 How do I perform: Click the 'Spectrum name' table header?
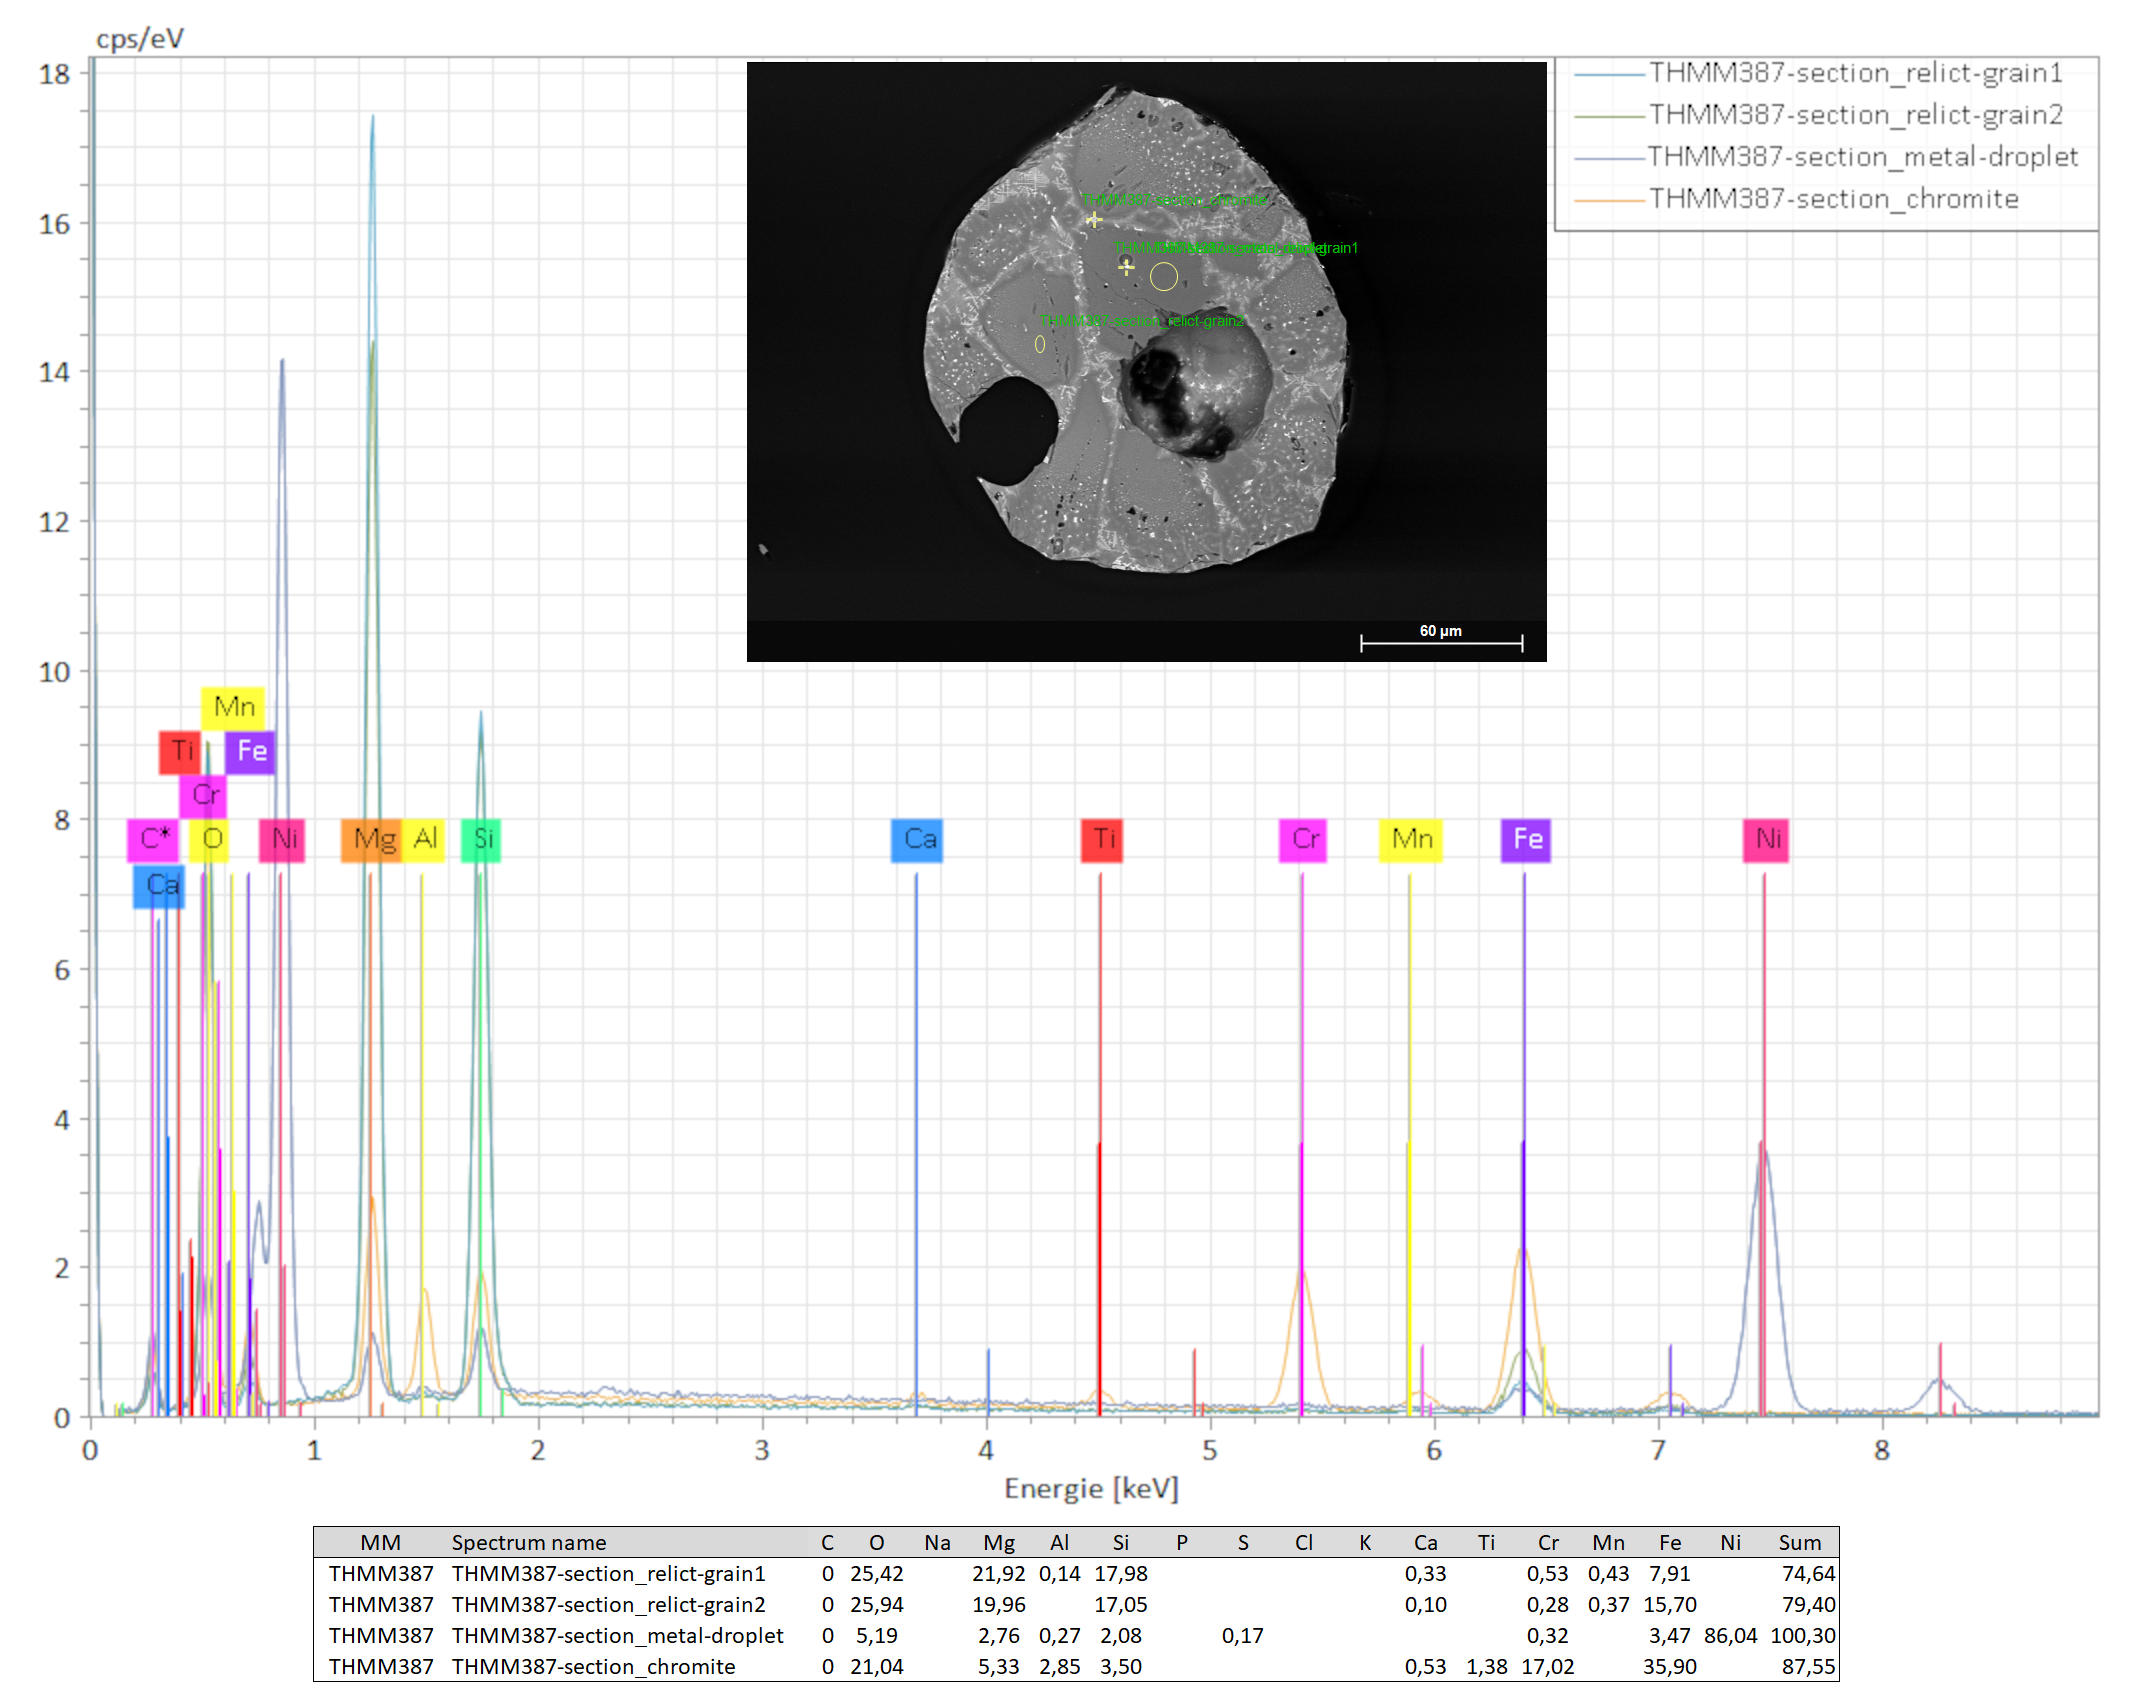[528, 1542]
